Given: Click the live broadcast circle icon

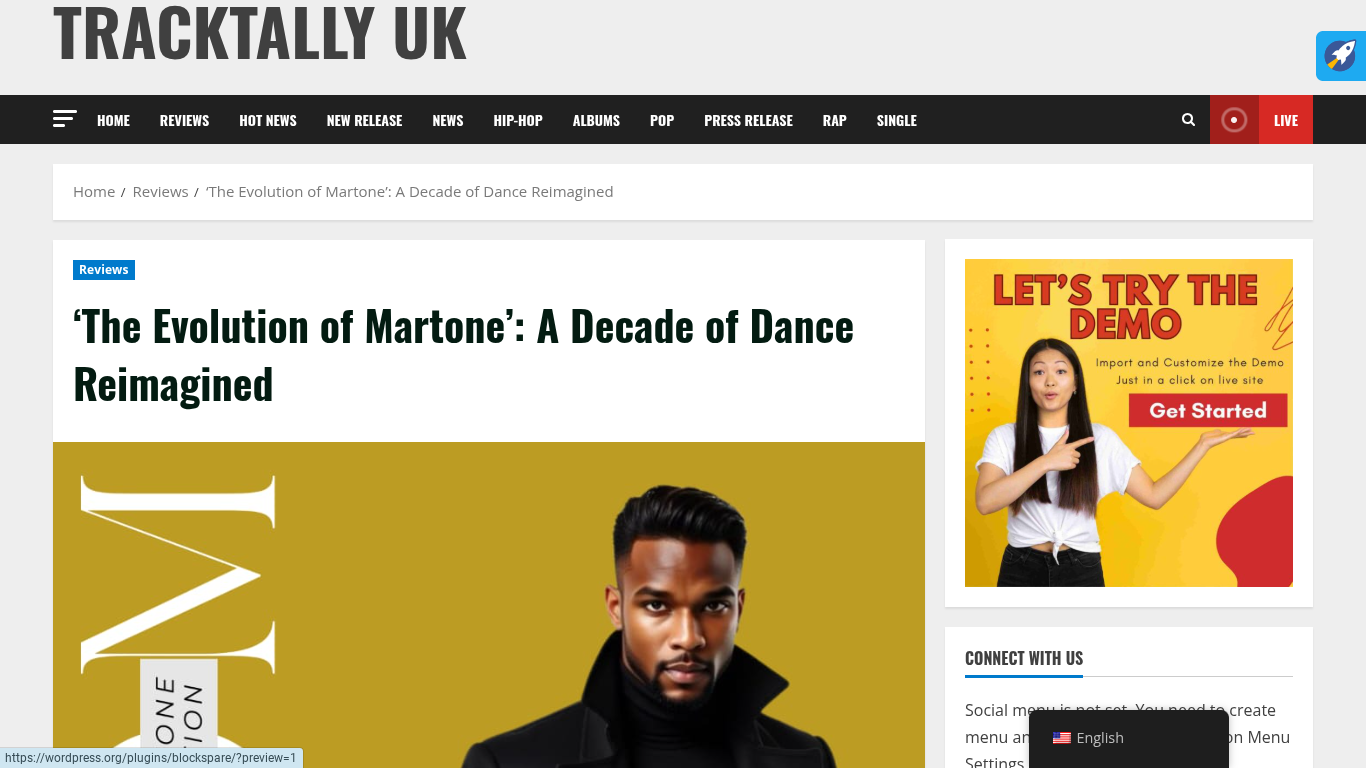Looking at the screenshot, I should point(1234,120).
